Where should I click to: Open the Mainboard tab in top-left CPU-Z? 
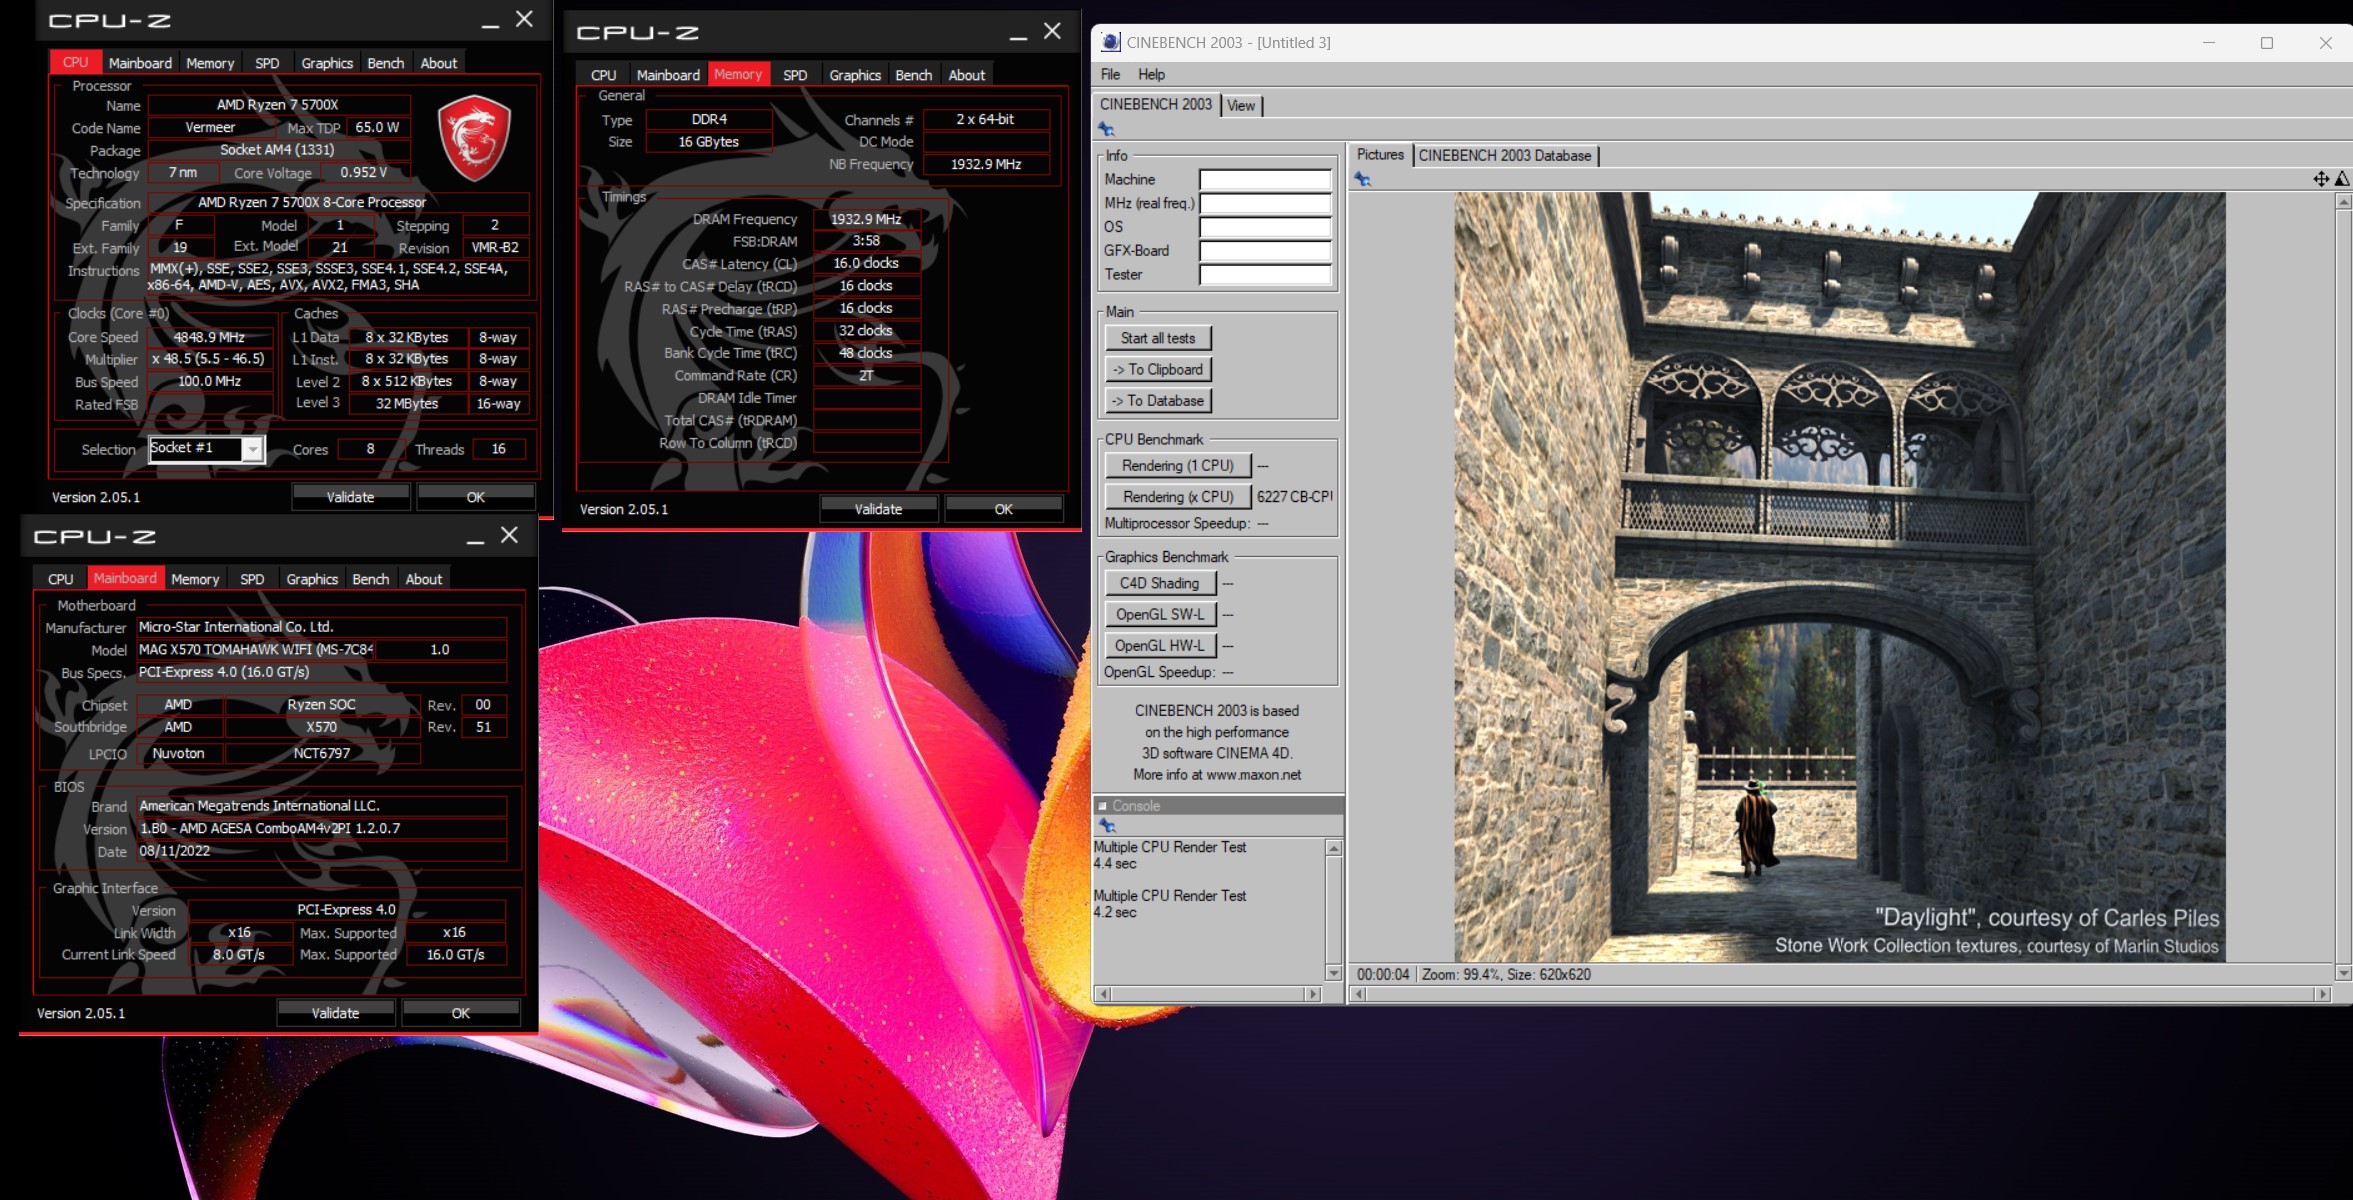click(x=140, y=63)
